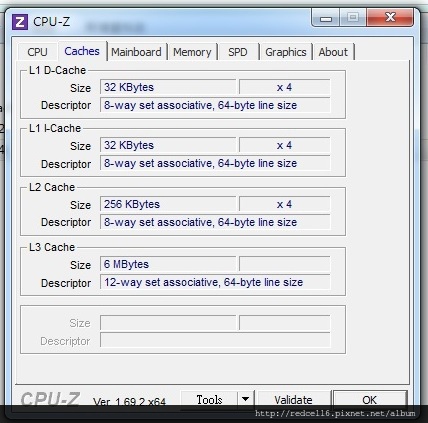Click the L1 D-Cache x 4 multiplier field
The height and width of the screenshot is (423, 428).
[285, 87]
